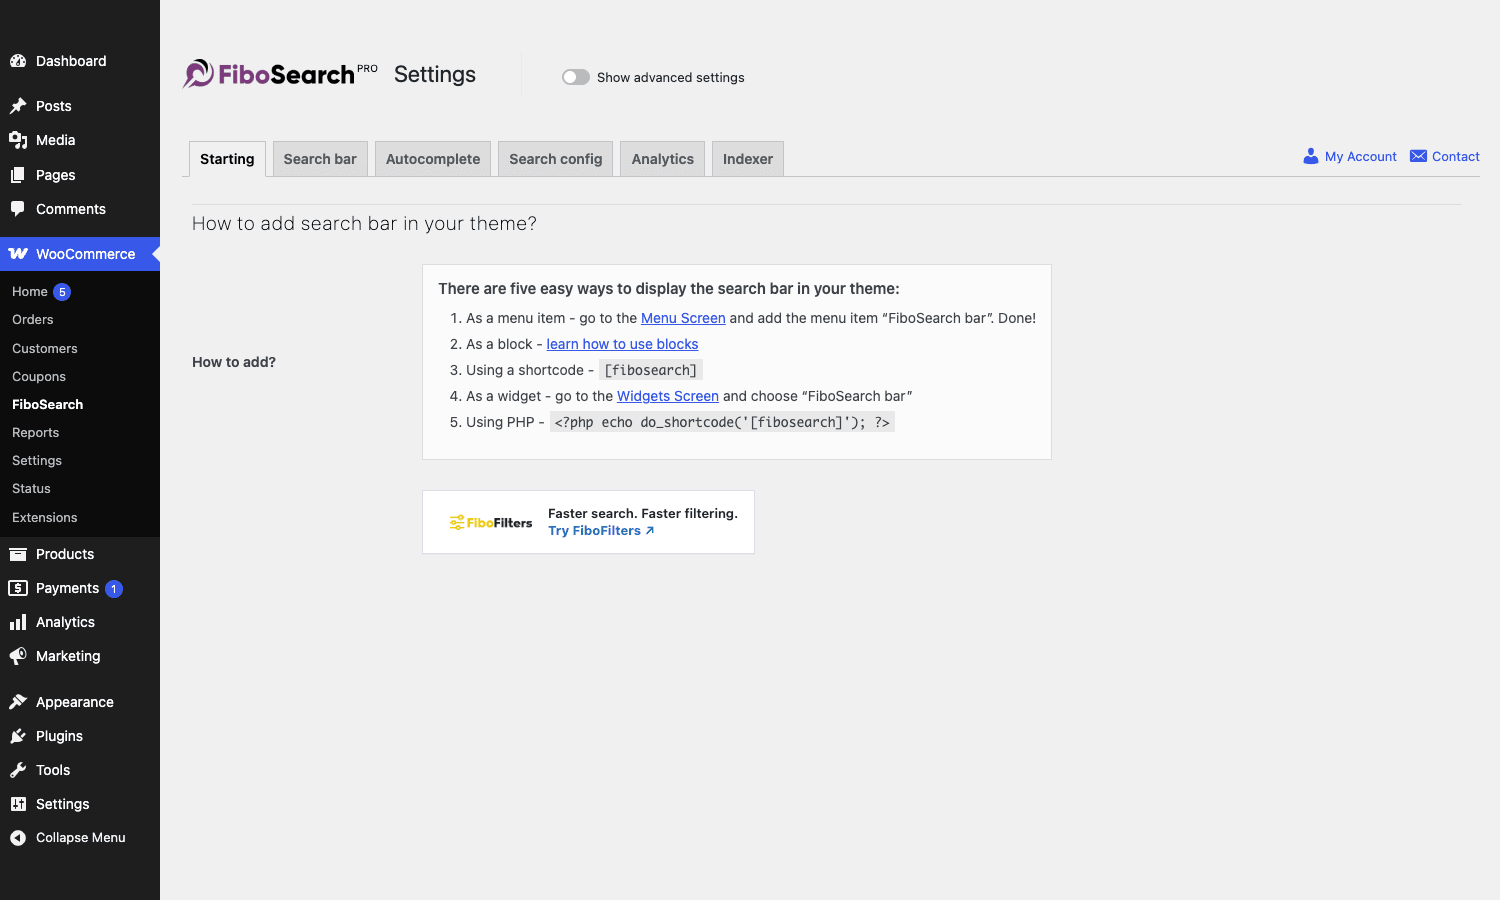Image resolution: width=1500 pixels, height=900 pixels.
Task: Click the Plugins plug icon
Action: coord(18,736)
